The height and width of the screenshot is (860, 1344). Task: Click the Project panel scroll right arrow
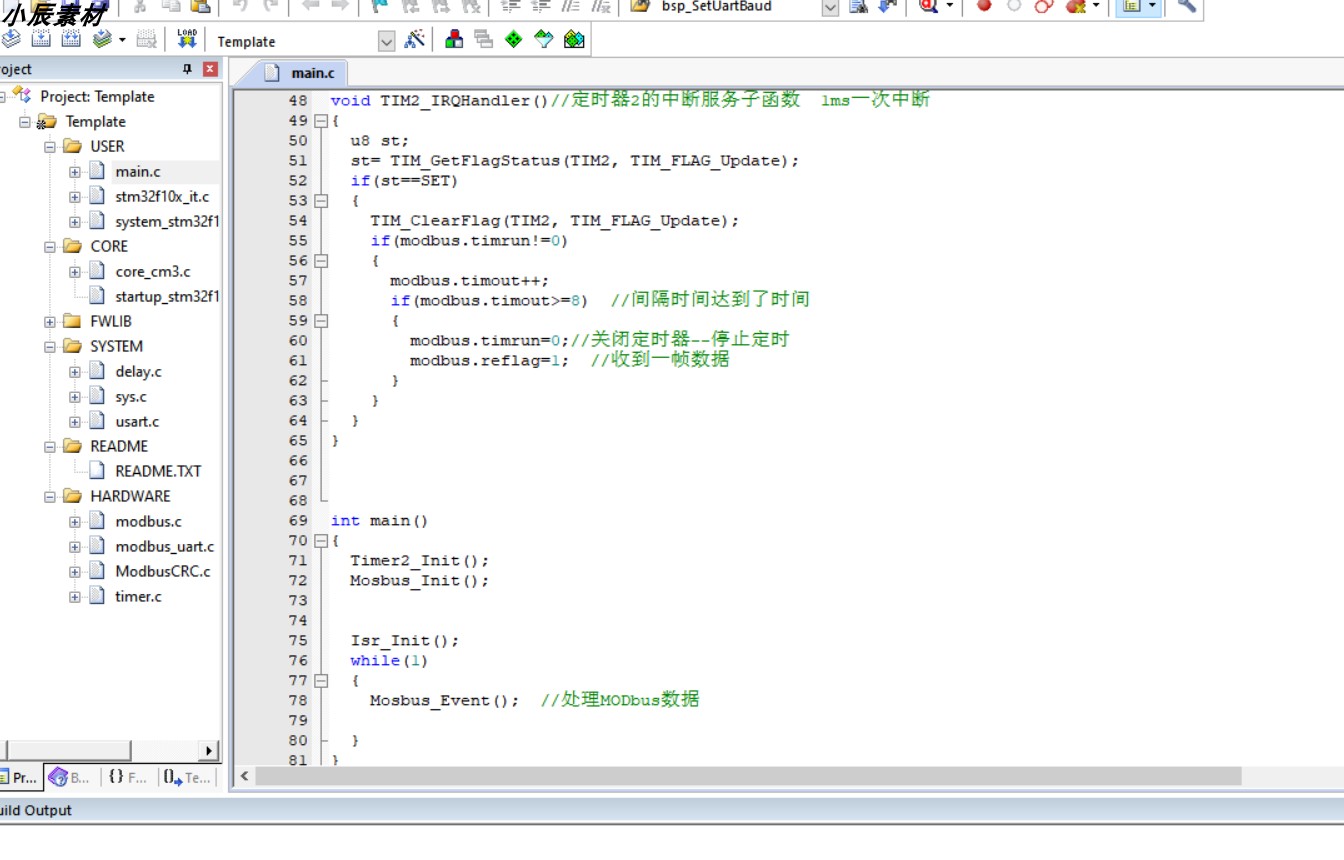tap(209, 751)
